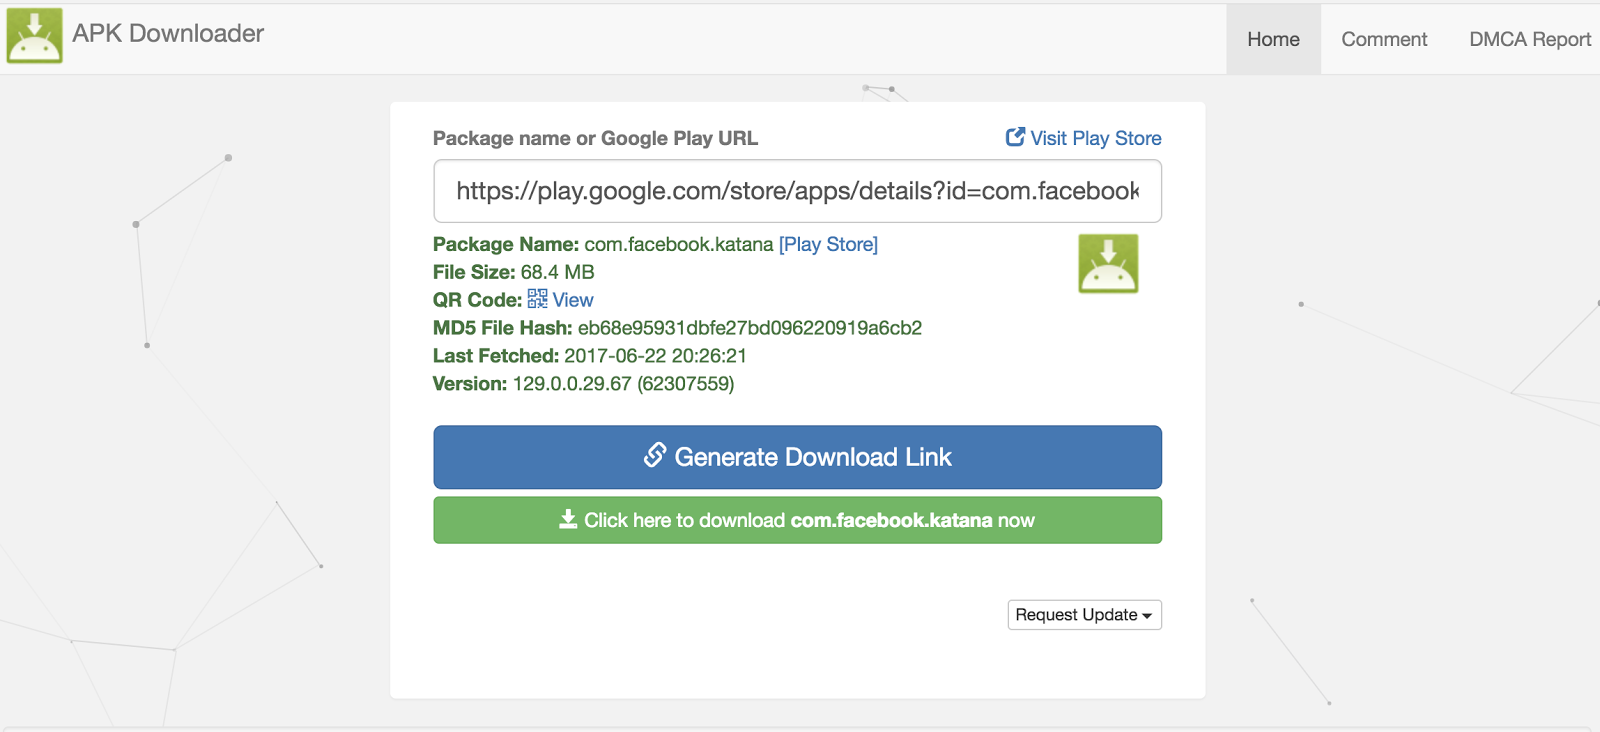Click the download arrow icon on green button
This screenshot has width=1600, height=732.
click(x=568, y=519)
